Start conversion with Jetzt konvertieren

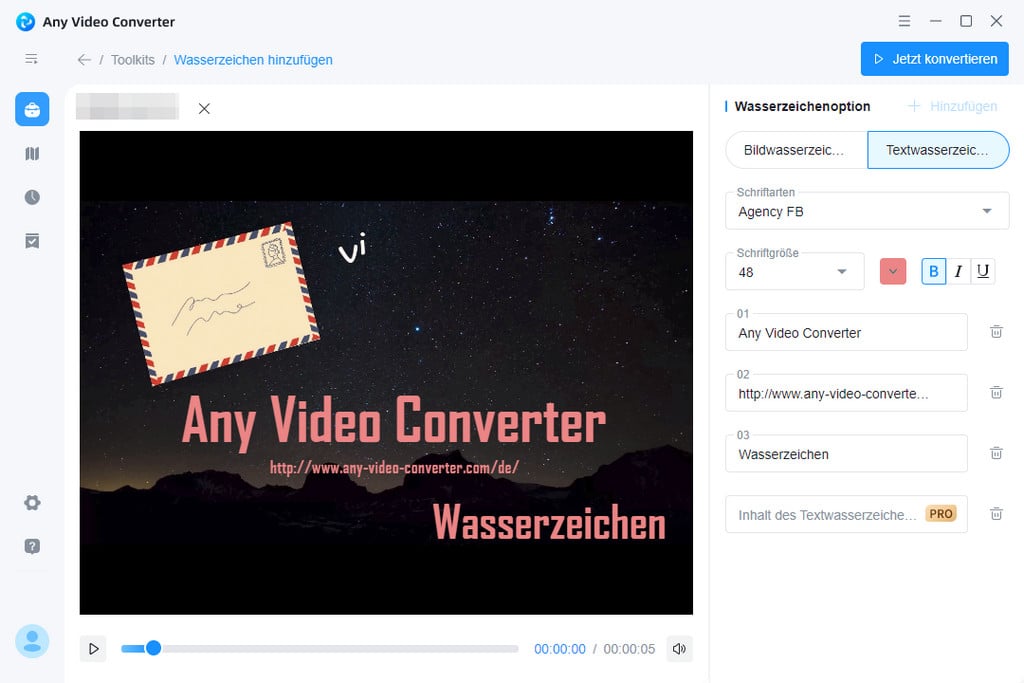coord(935,59)
